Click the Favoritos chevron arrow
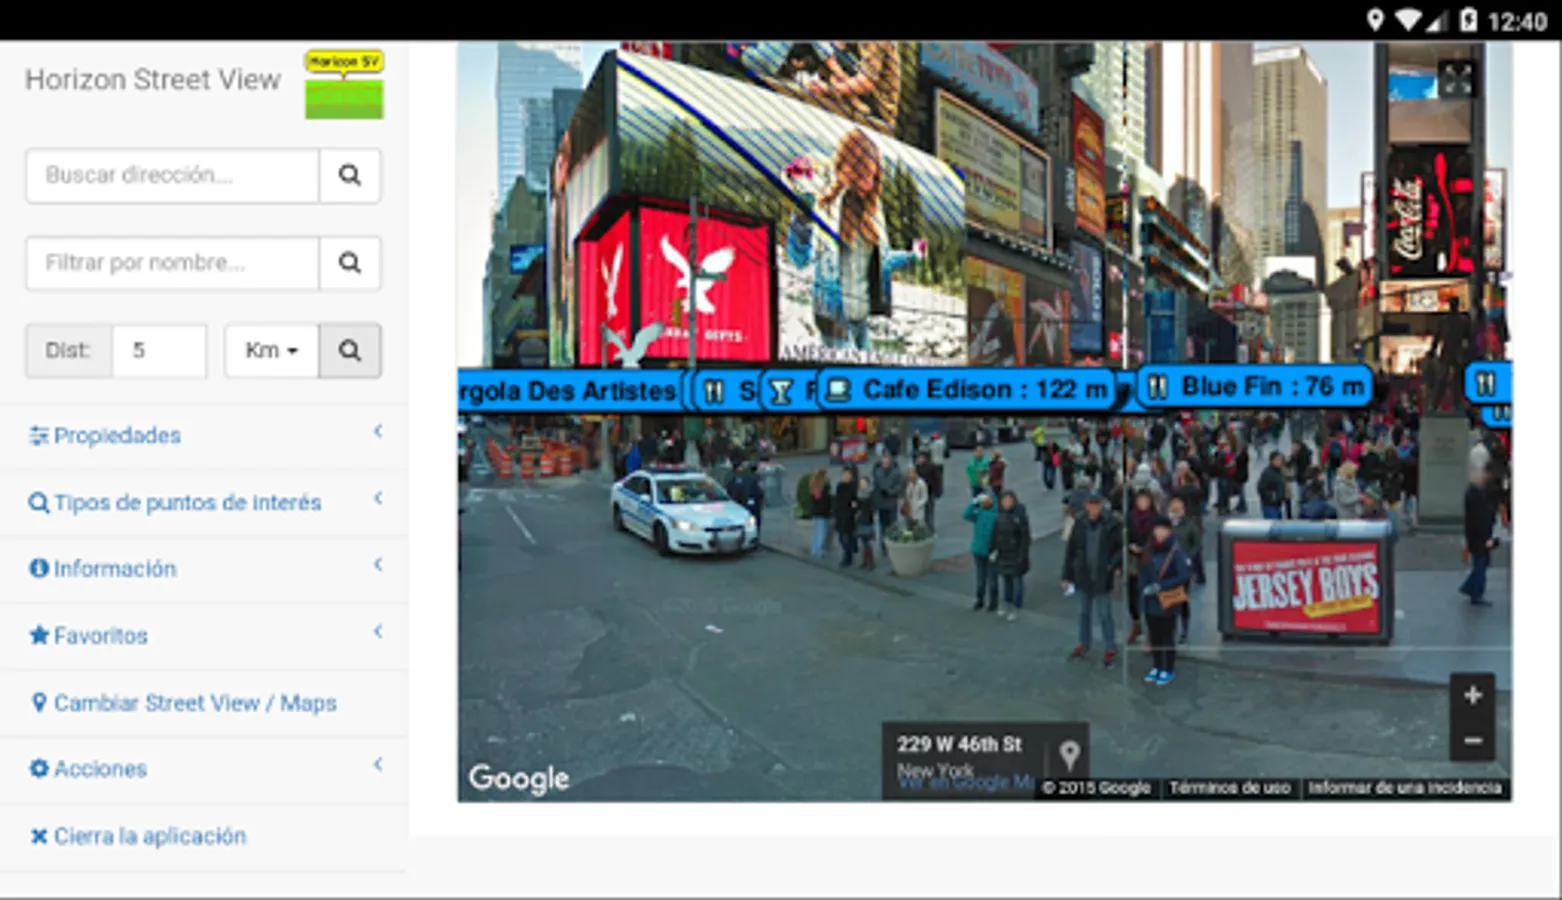 pos(378,631)
